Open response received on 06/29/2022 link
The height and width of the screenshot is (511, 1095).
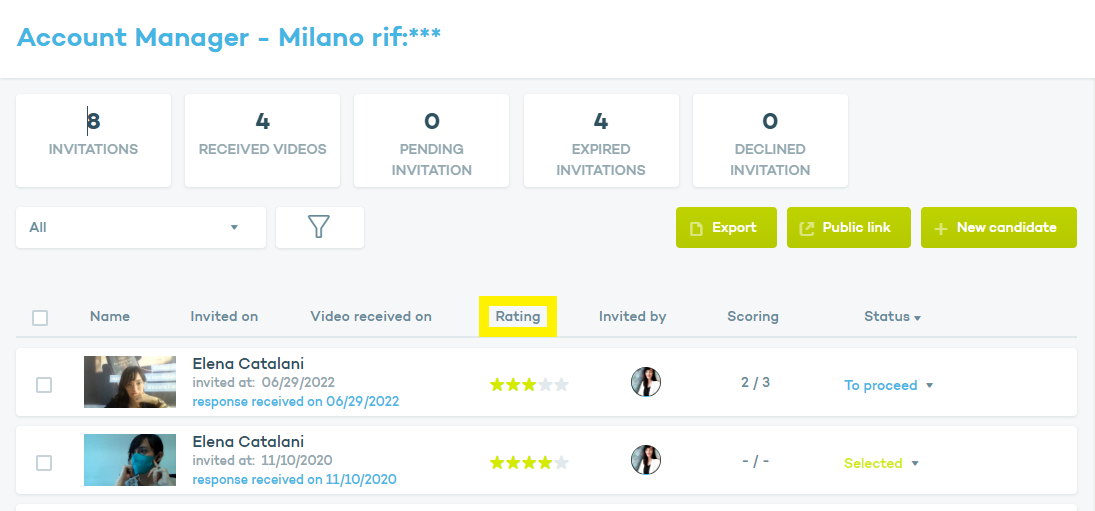[x=295, y=402]
